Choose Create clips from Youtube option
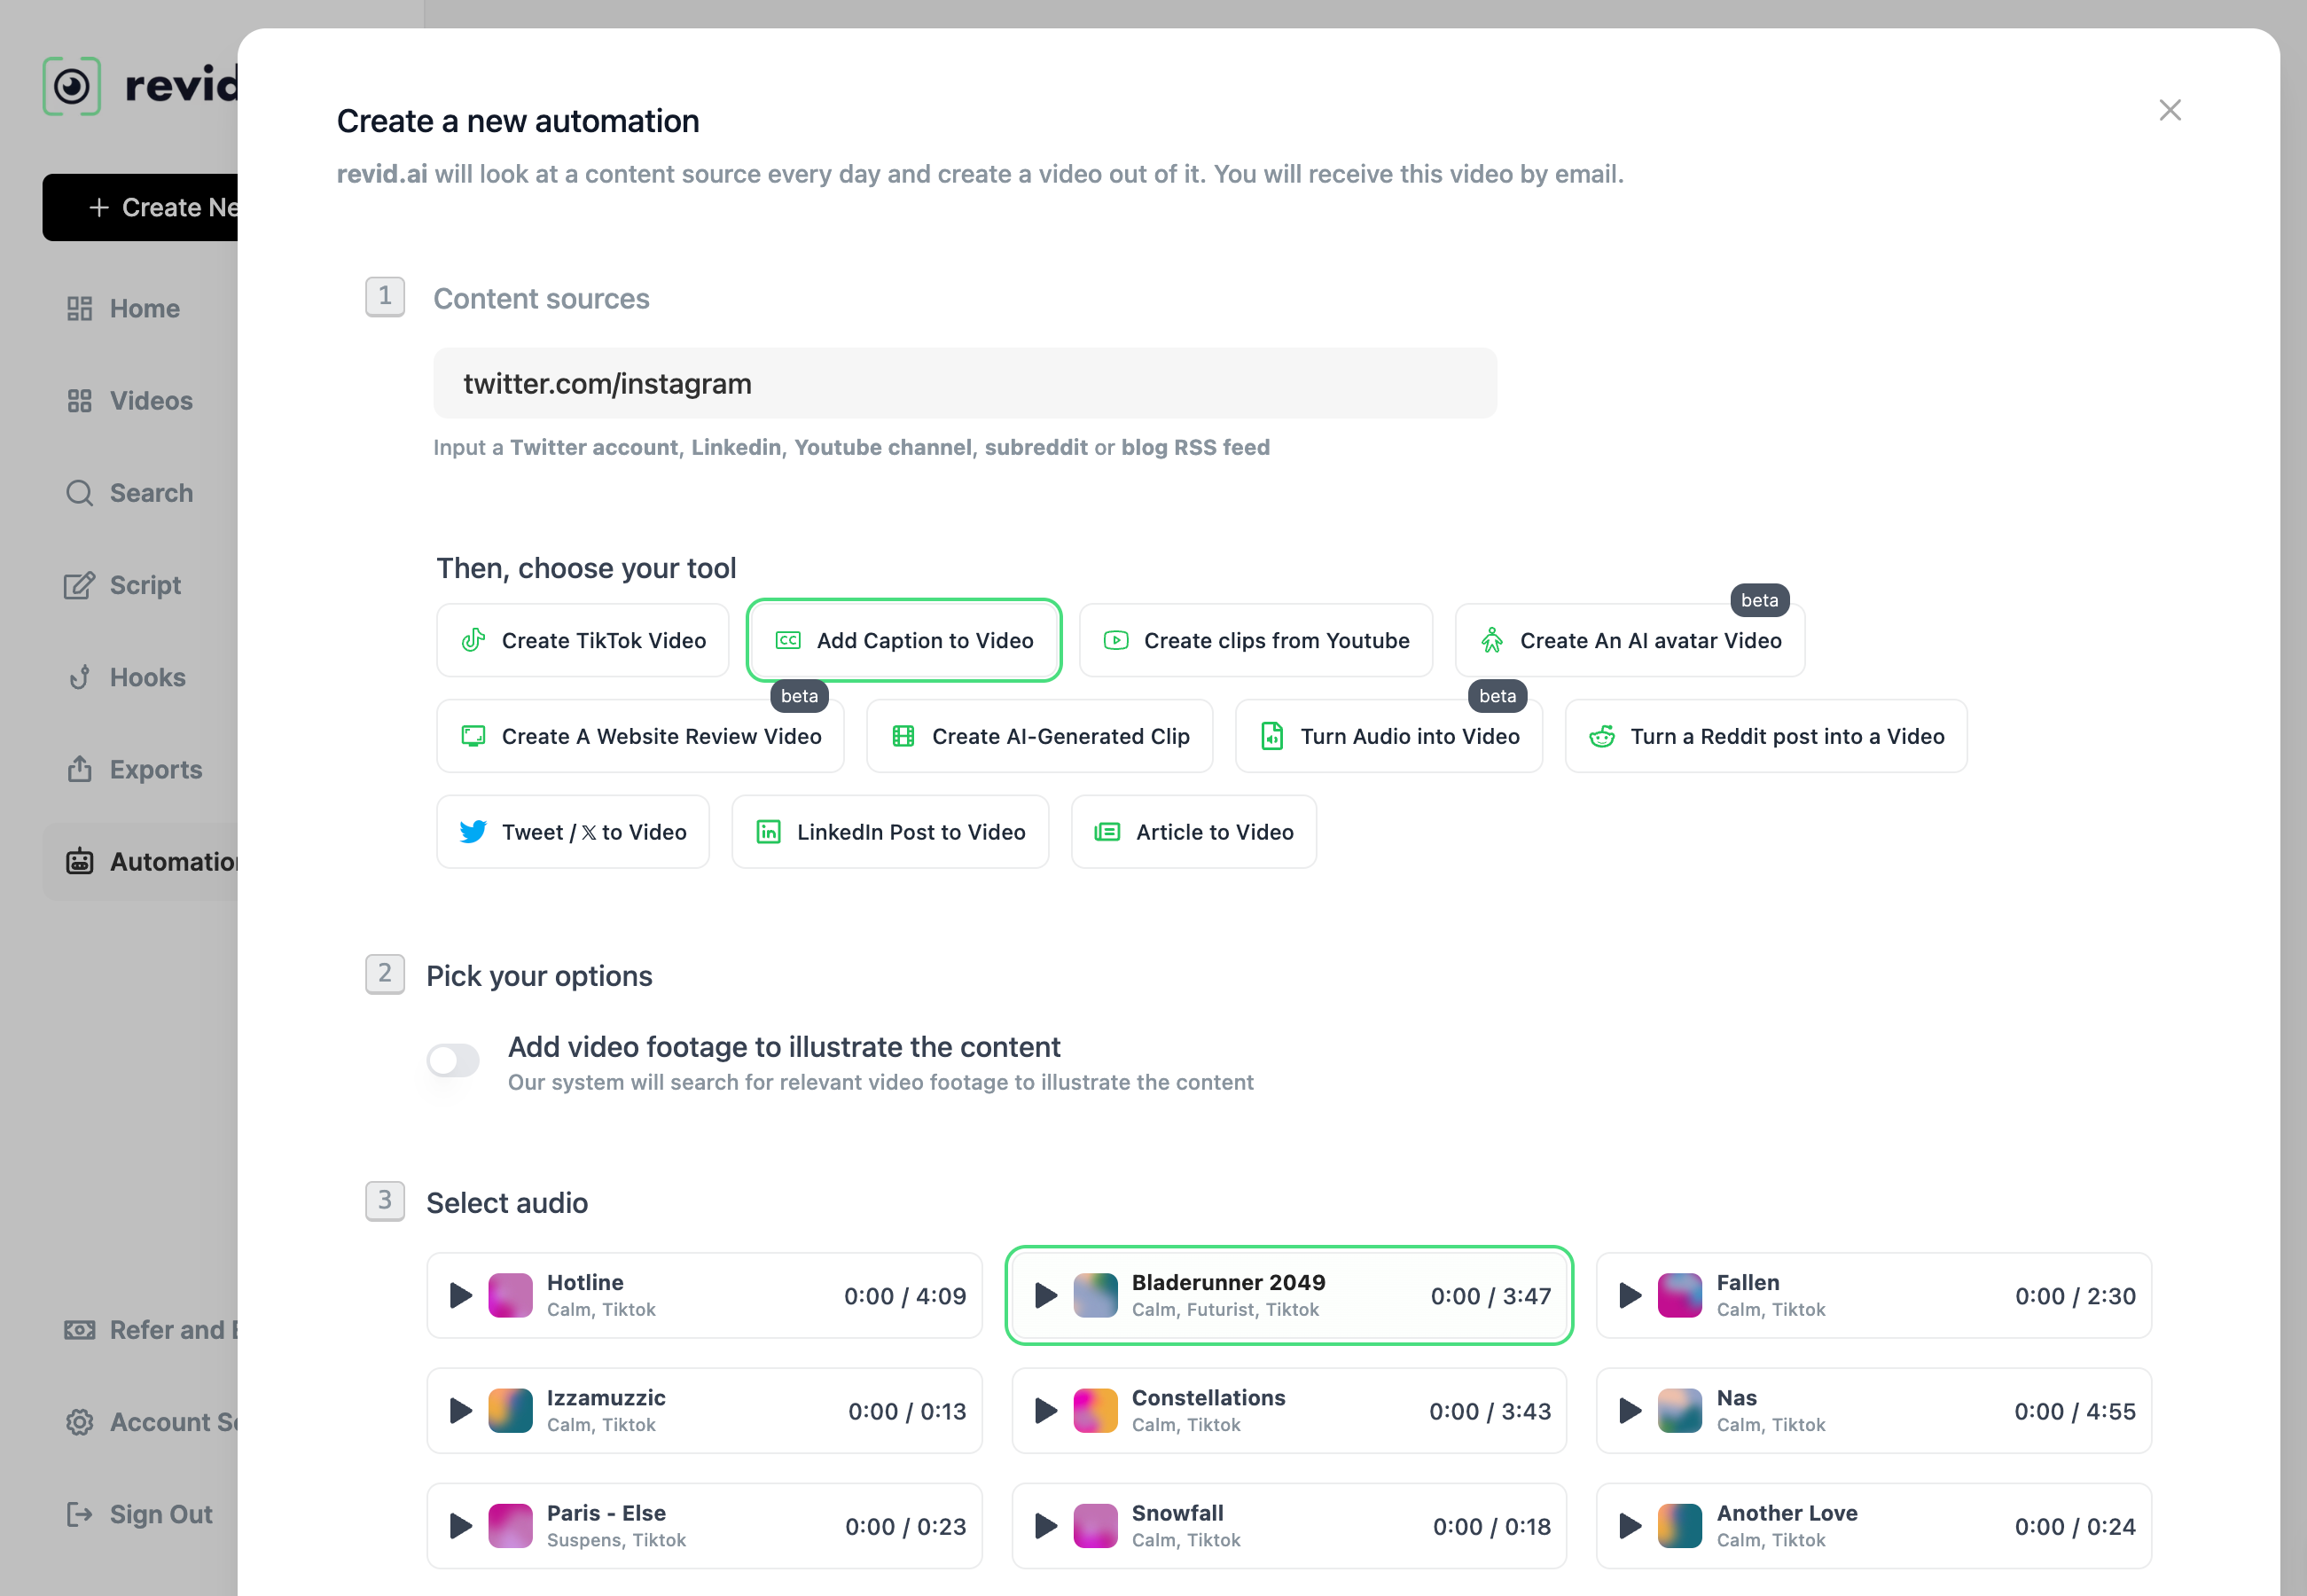The image size is (2307, 1596). click(1256, 641)
